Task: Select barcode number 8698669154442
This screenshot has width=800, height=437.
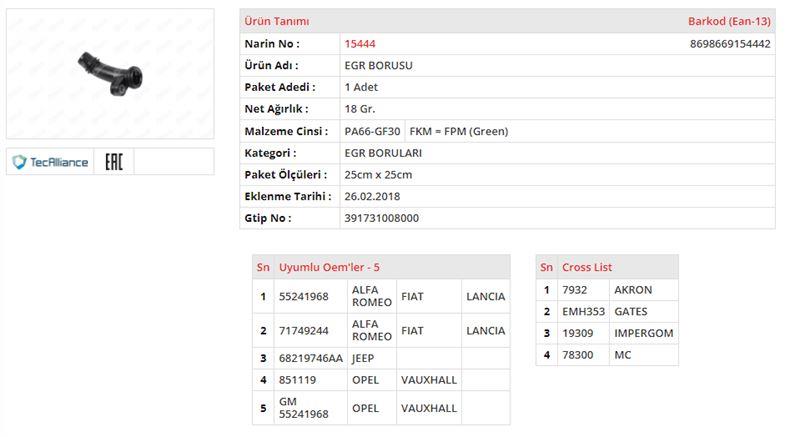Action: (x=730, y=44)
